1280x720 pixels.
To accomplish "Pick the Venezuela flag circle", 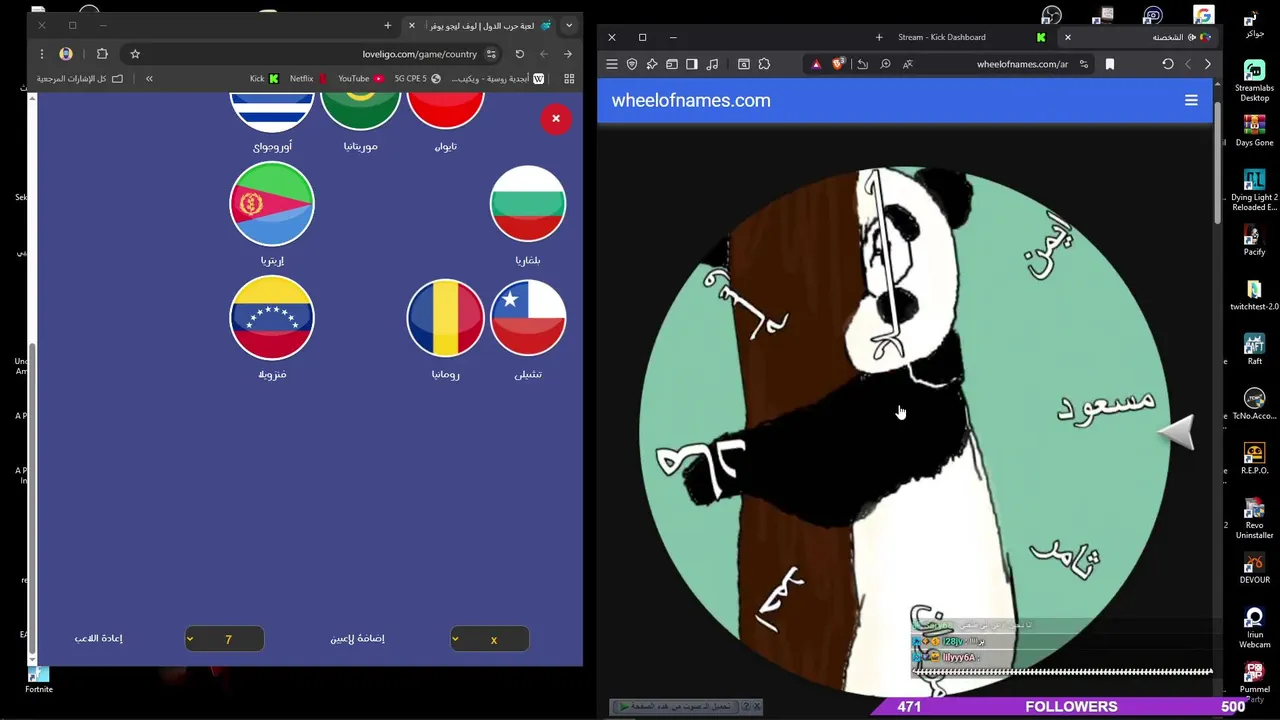I will pyautogui.click(x=272, y=318).
